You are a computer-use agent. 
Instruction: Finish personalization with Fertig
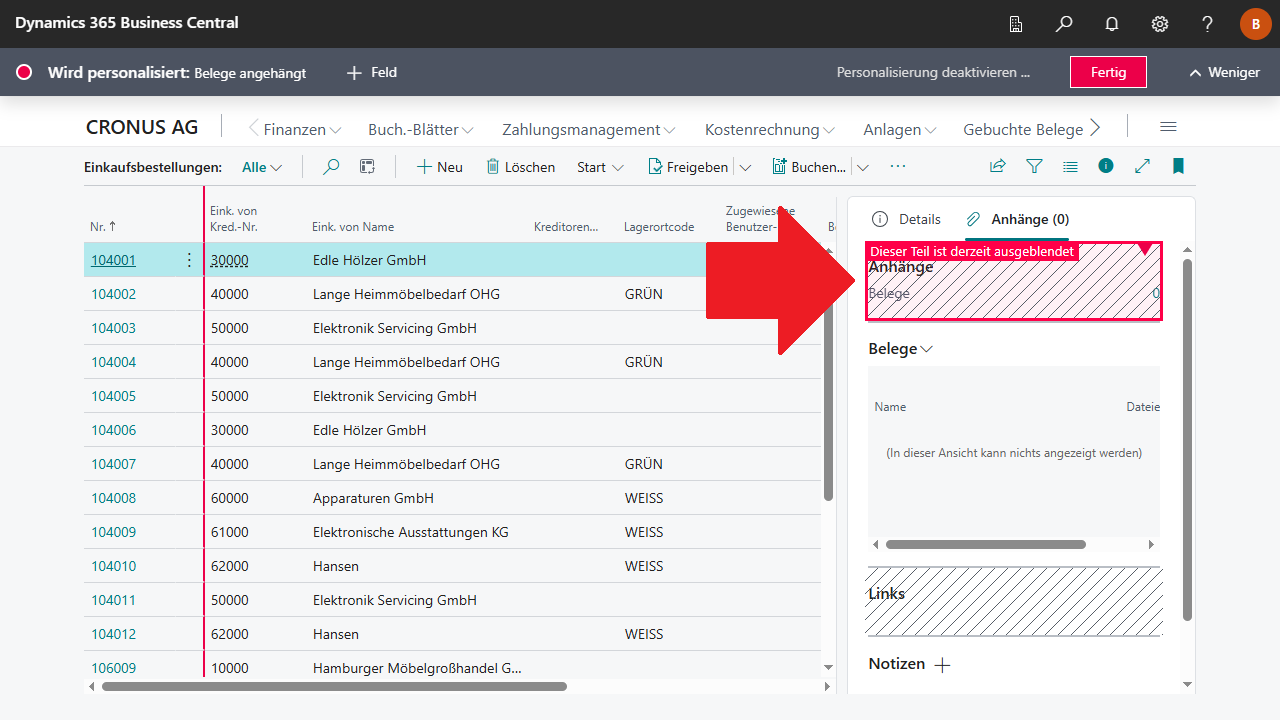tap(1108, 72)
